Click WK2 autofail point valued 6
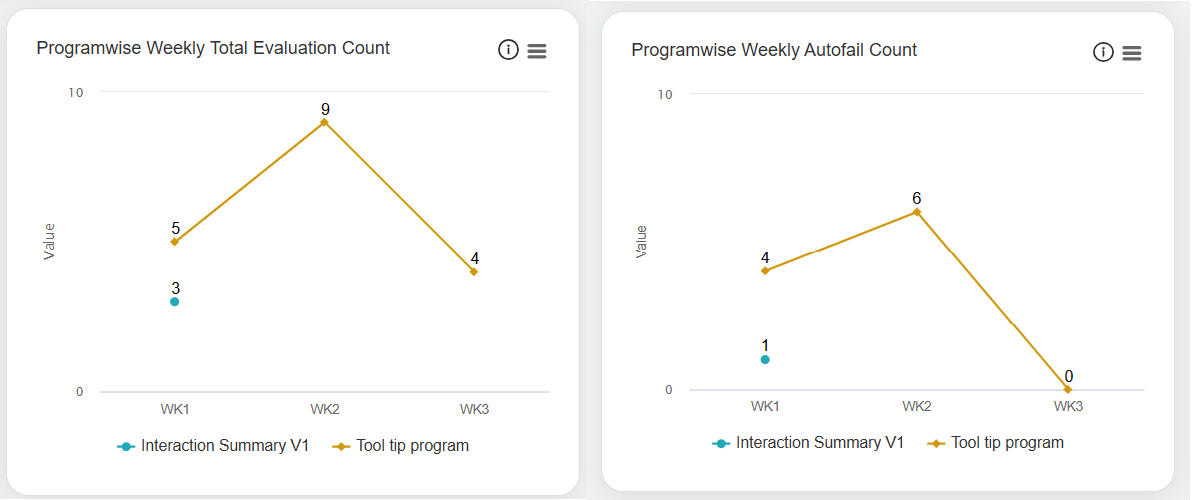 coord(916,212)
